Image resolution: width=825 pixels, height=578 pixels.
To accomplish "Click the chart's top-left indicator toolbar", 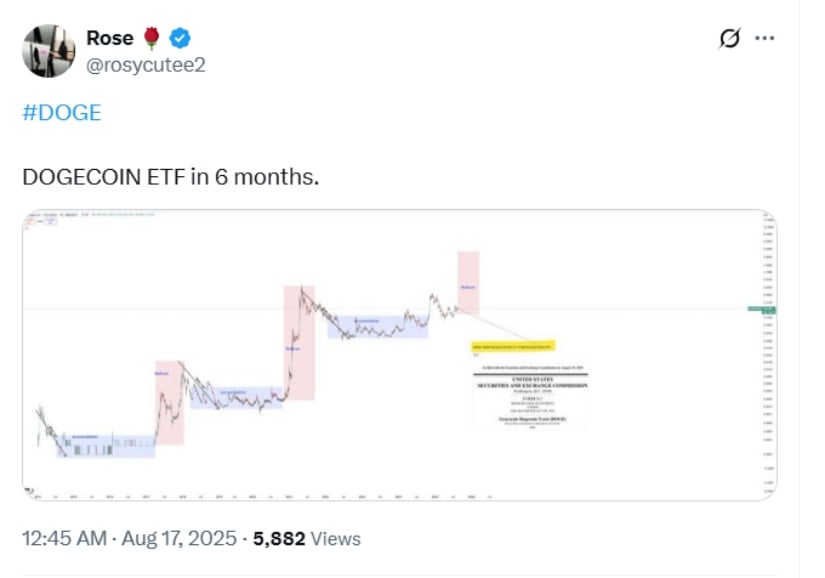I will [89, 215].
